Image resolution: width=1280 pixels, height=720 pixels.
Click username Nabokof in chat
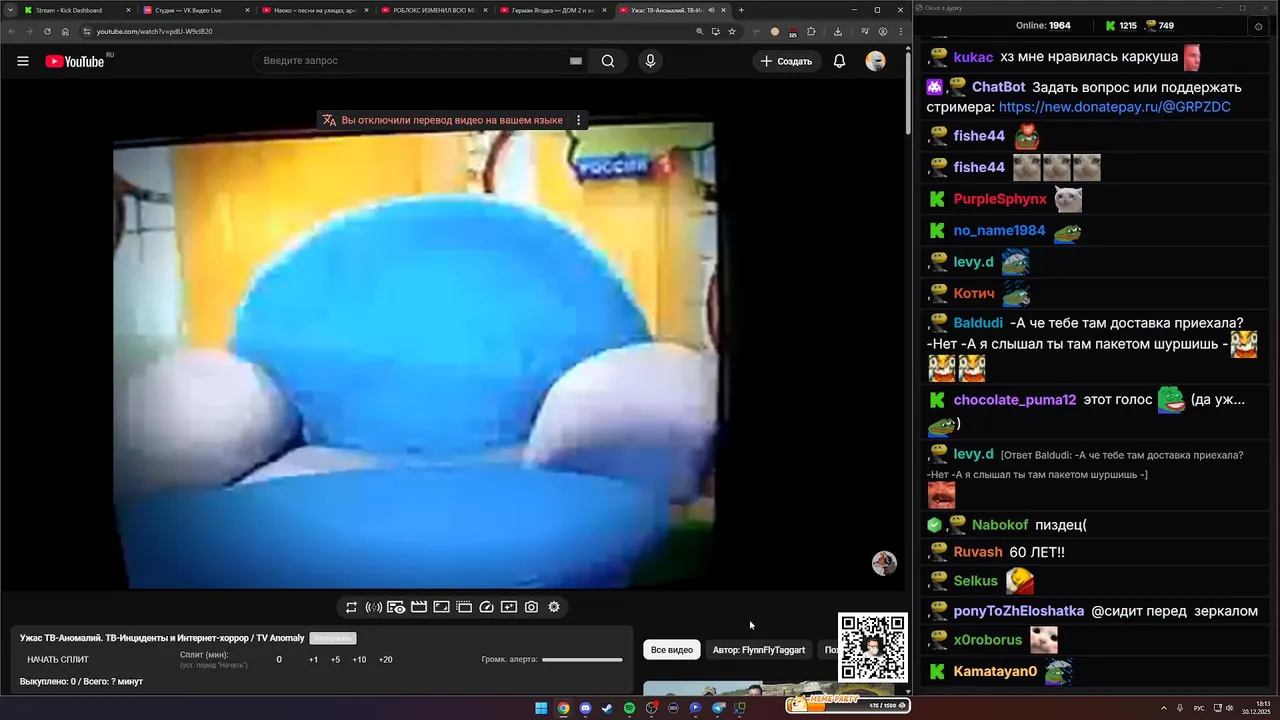(1000, 525)
